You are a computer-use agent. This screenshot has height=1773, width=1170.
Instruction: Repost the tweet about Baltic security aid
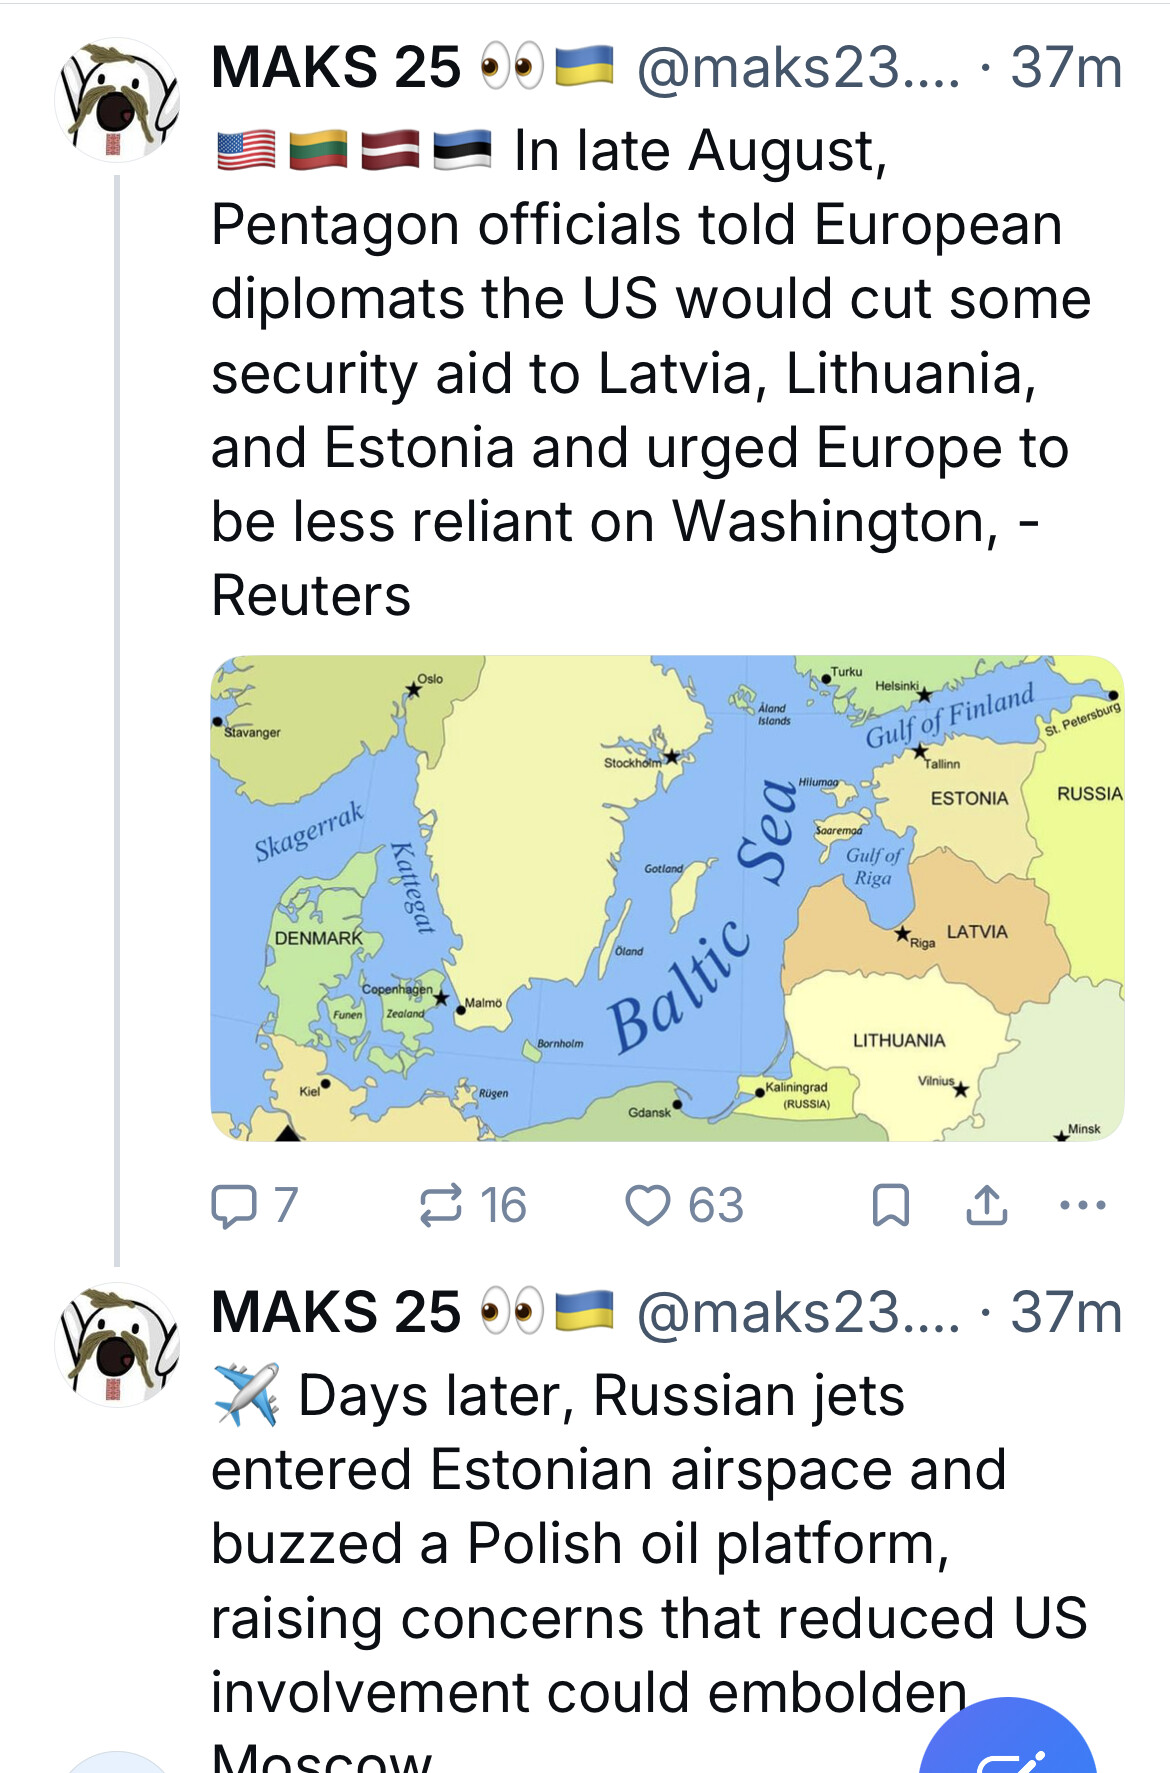pos(441,1205)
